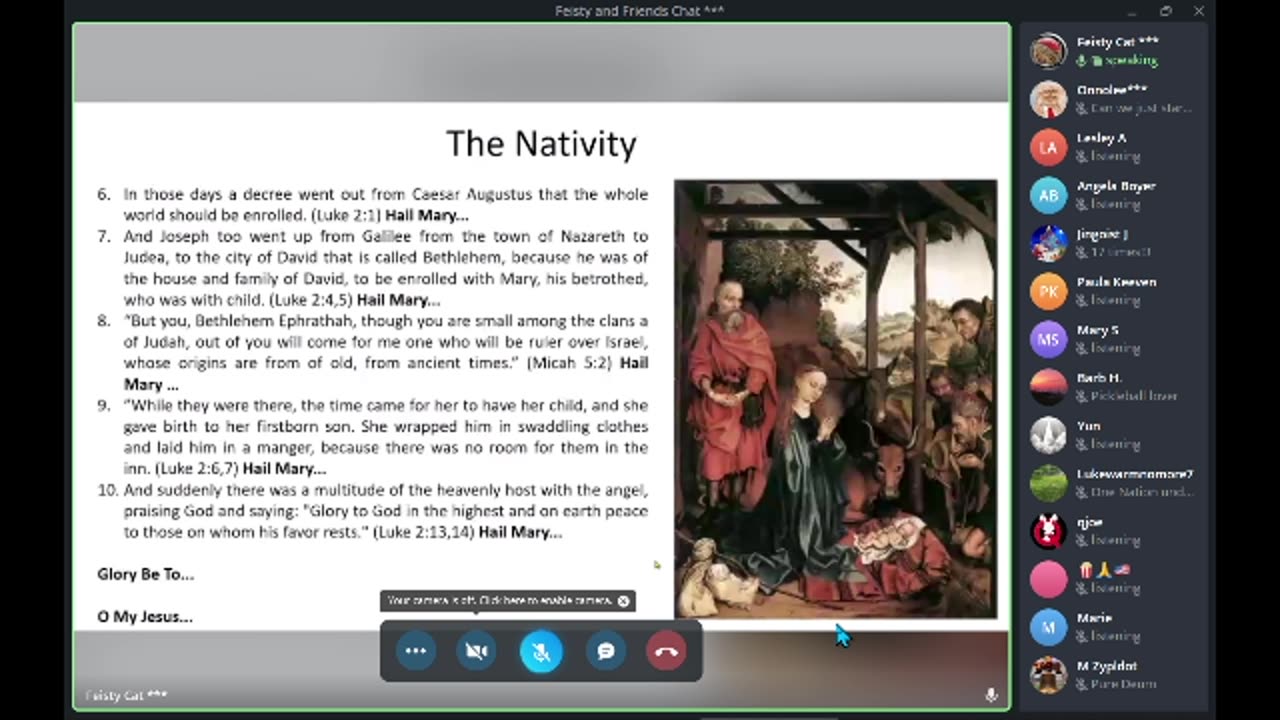The height and width of the screenshot is (720, 1280).
Task: Click the Nativity painting in shared slide
Action: [835, 398]
